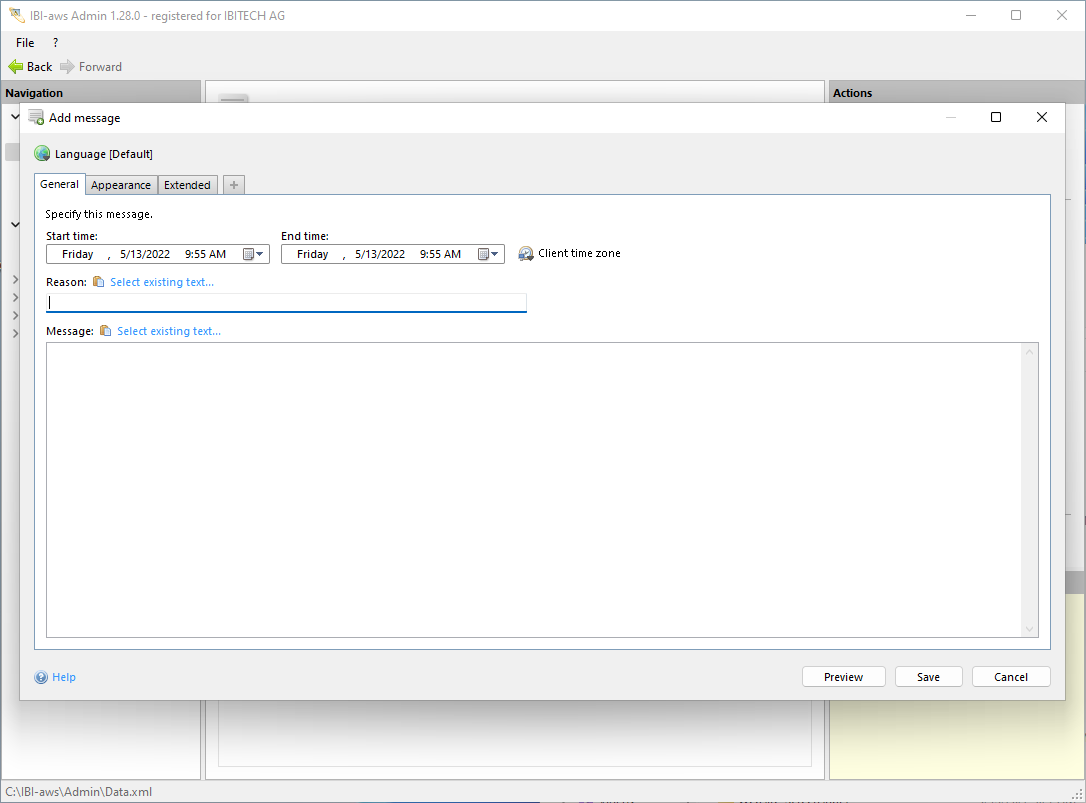Click Select existing text link for Message

pos(169,331)
